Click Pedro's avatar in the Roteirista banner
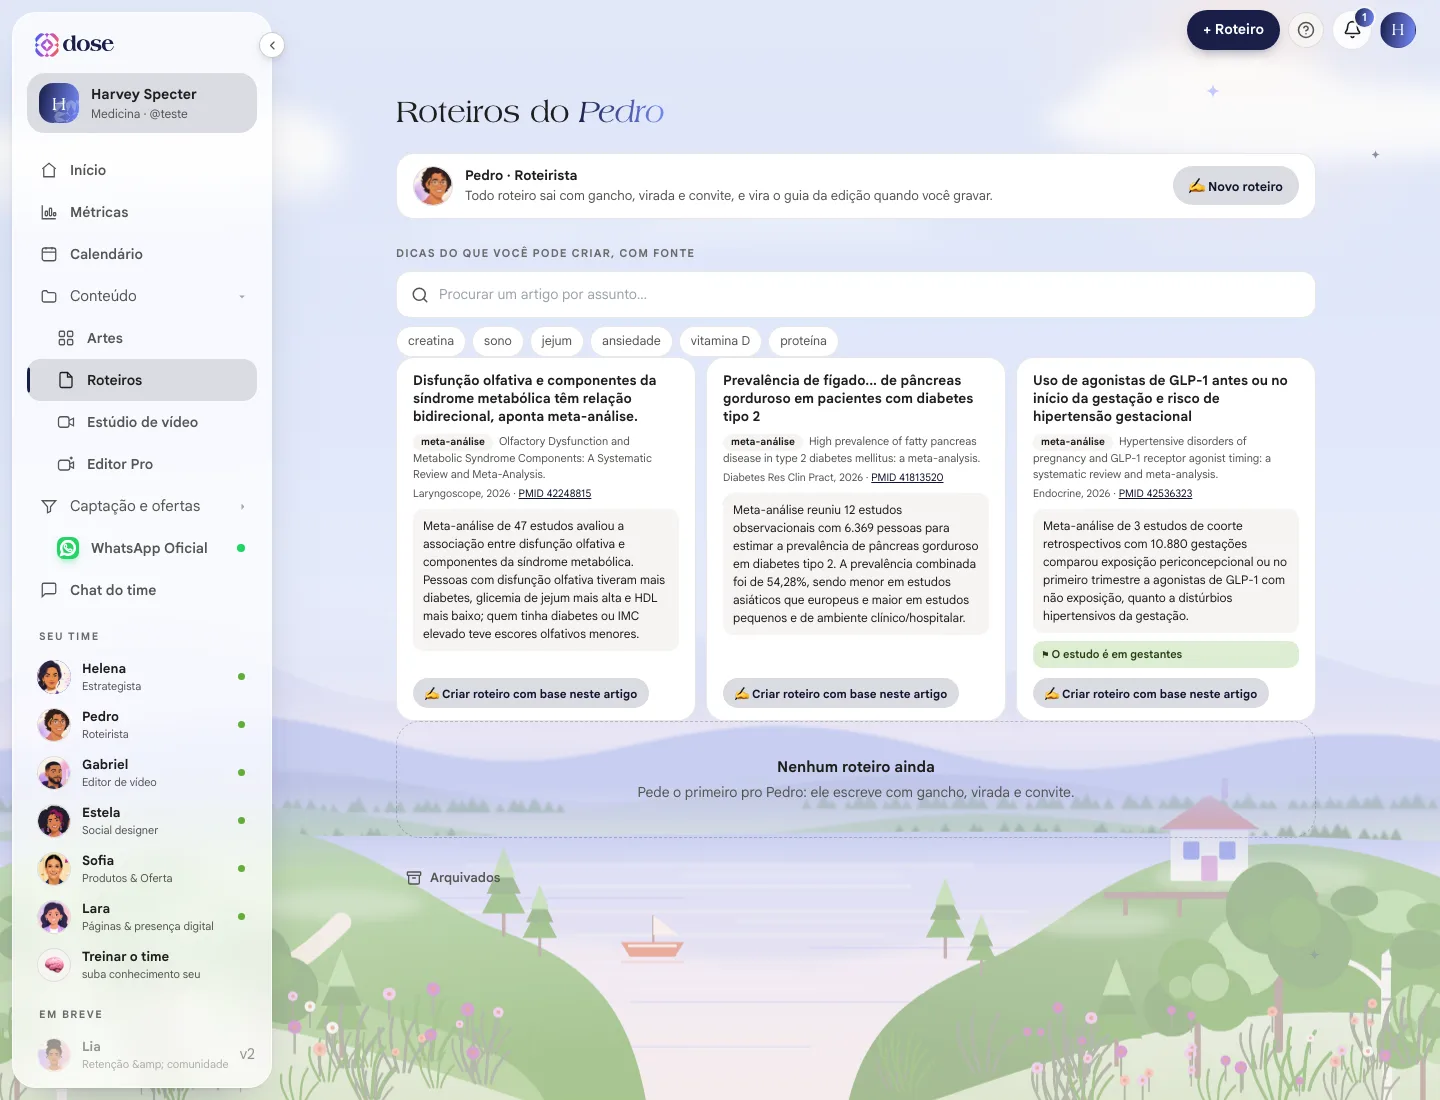The width and height of the screenshot is (1440, 1100). 433,186
